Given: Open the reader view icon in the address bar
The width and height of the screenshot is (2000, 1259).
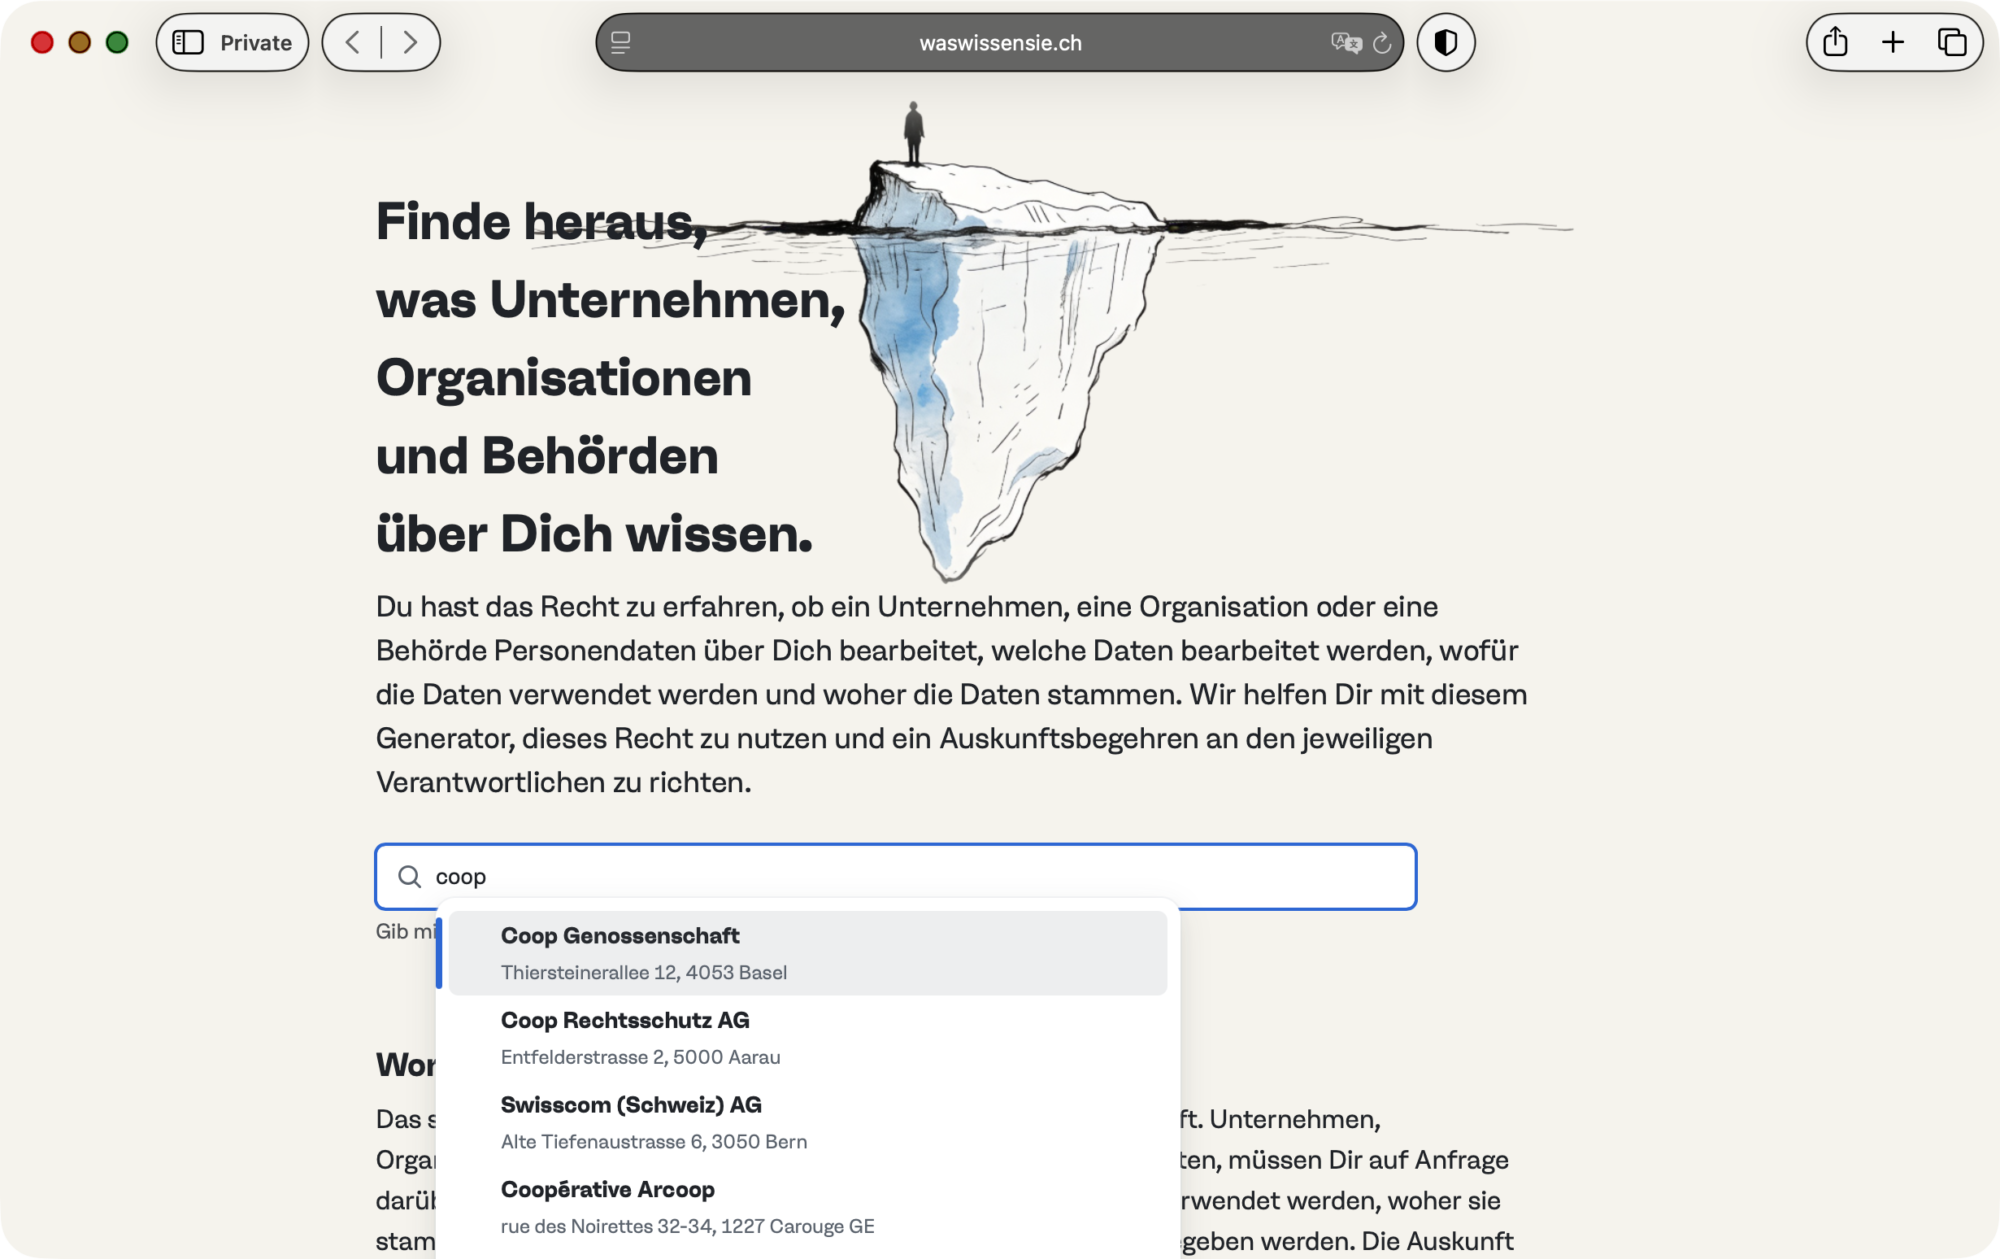Looking at the screenshot, I should [x=620, y=43].
